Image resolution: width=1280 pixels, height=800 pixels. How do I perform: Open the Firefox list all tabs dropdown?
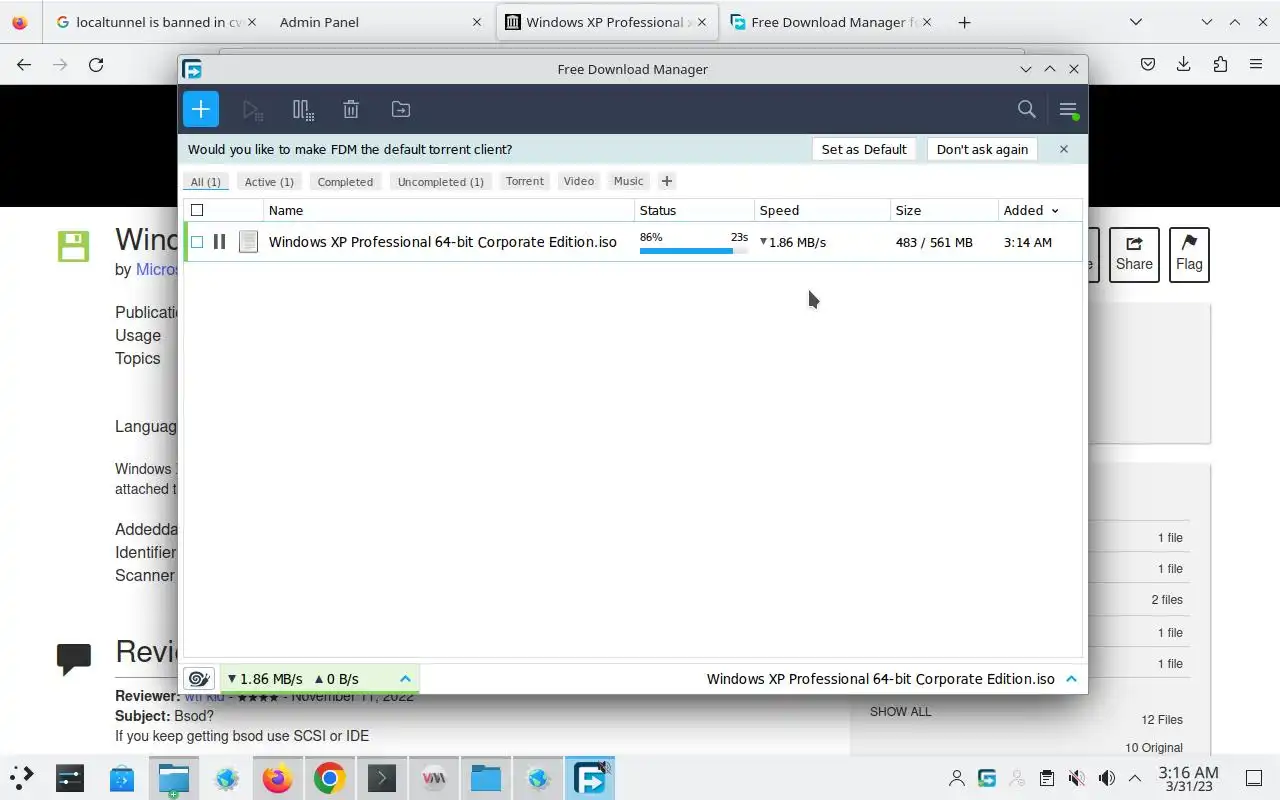[1136, 22]
